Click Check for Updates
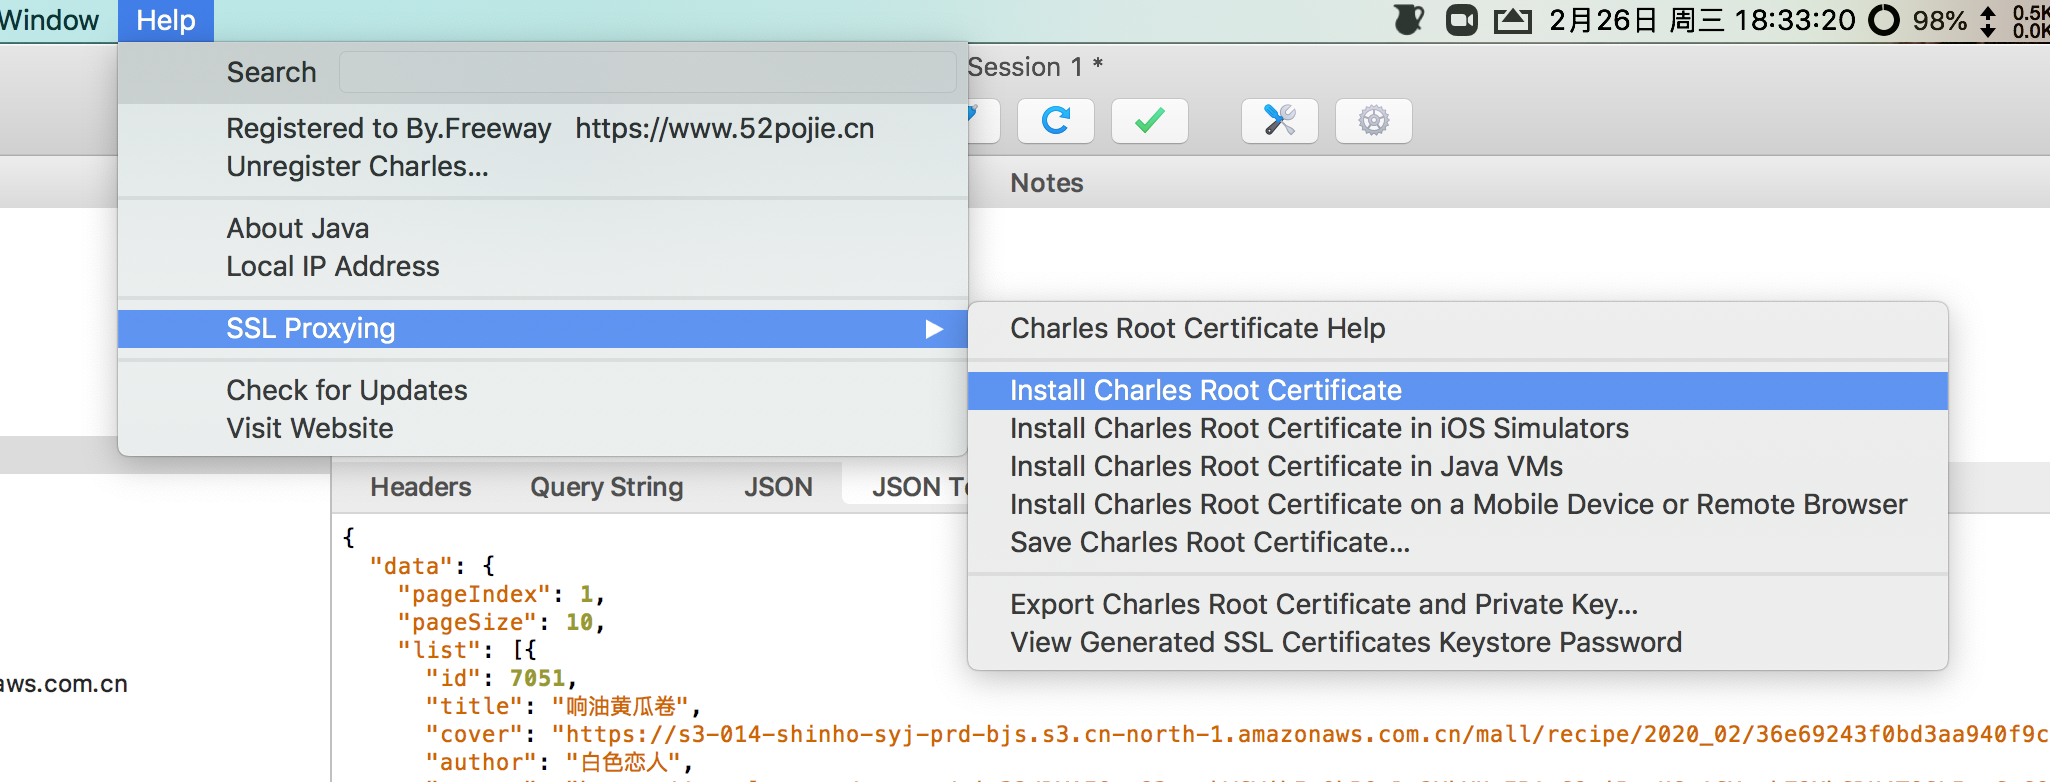The width and height of the screenshot is (2050, 782). tap(346, 391)
